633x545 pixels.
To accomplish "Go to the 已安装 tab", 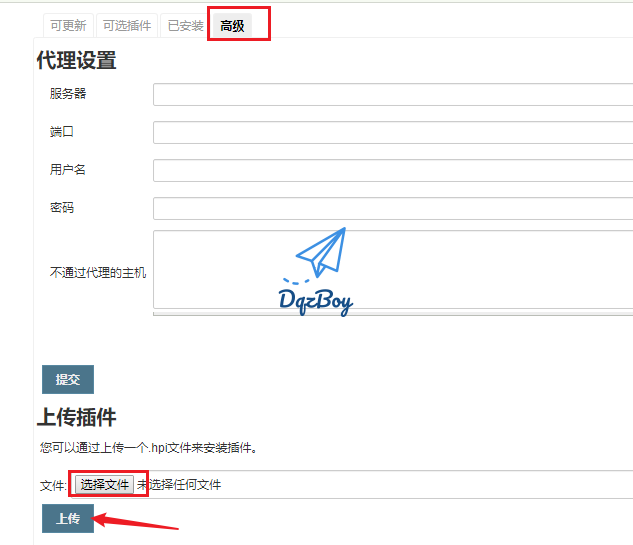I will point(185,26).
